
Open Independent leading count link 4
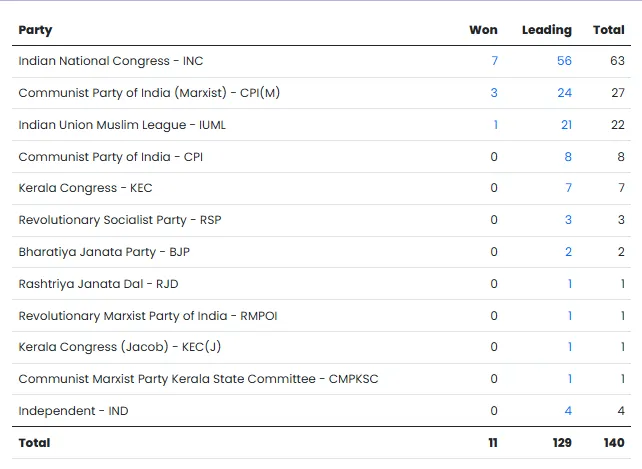pyautogui.click(x=568, y=411)
